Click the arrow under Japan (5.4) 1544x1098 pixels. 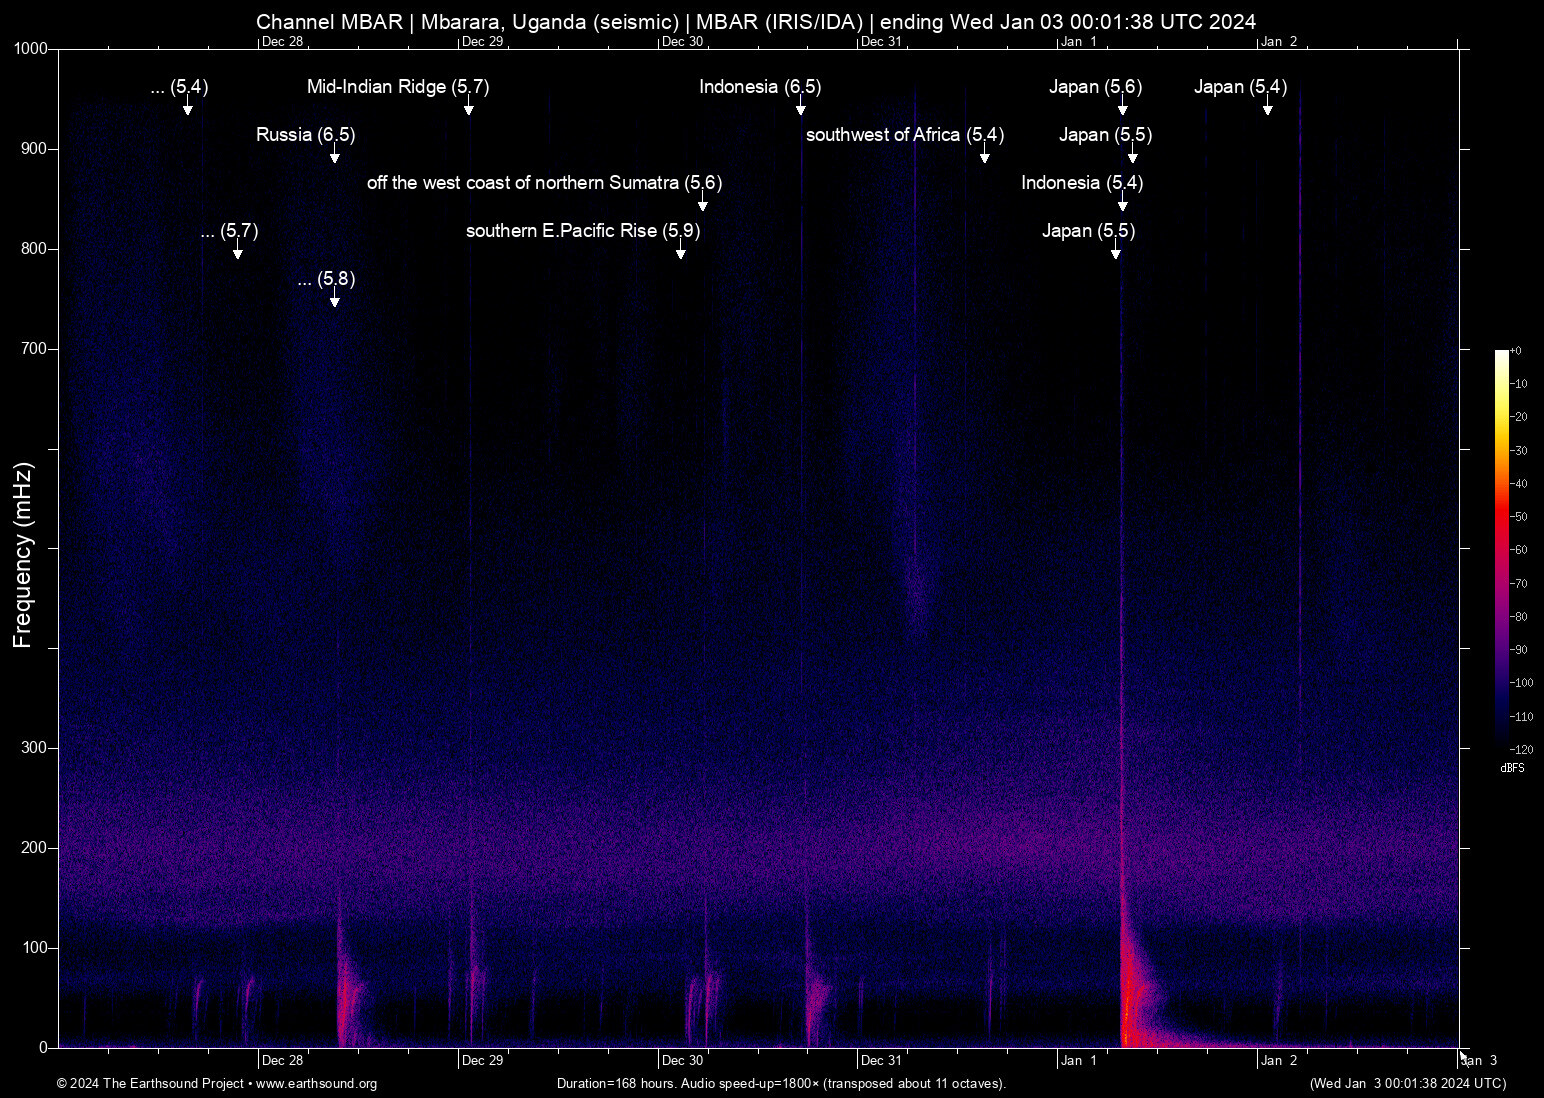pos(1268,107)
